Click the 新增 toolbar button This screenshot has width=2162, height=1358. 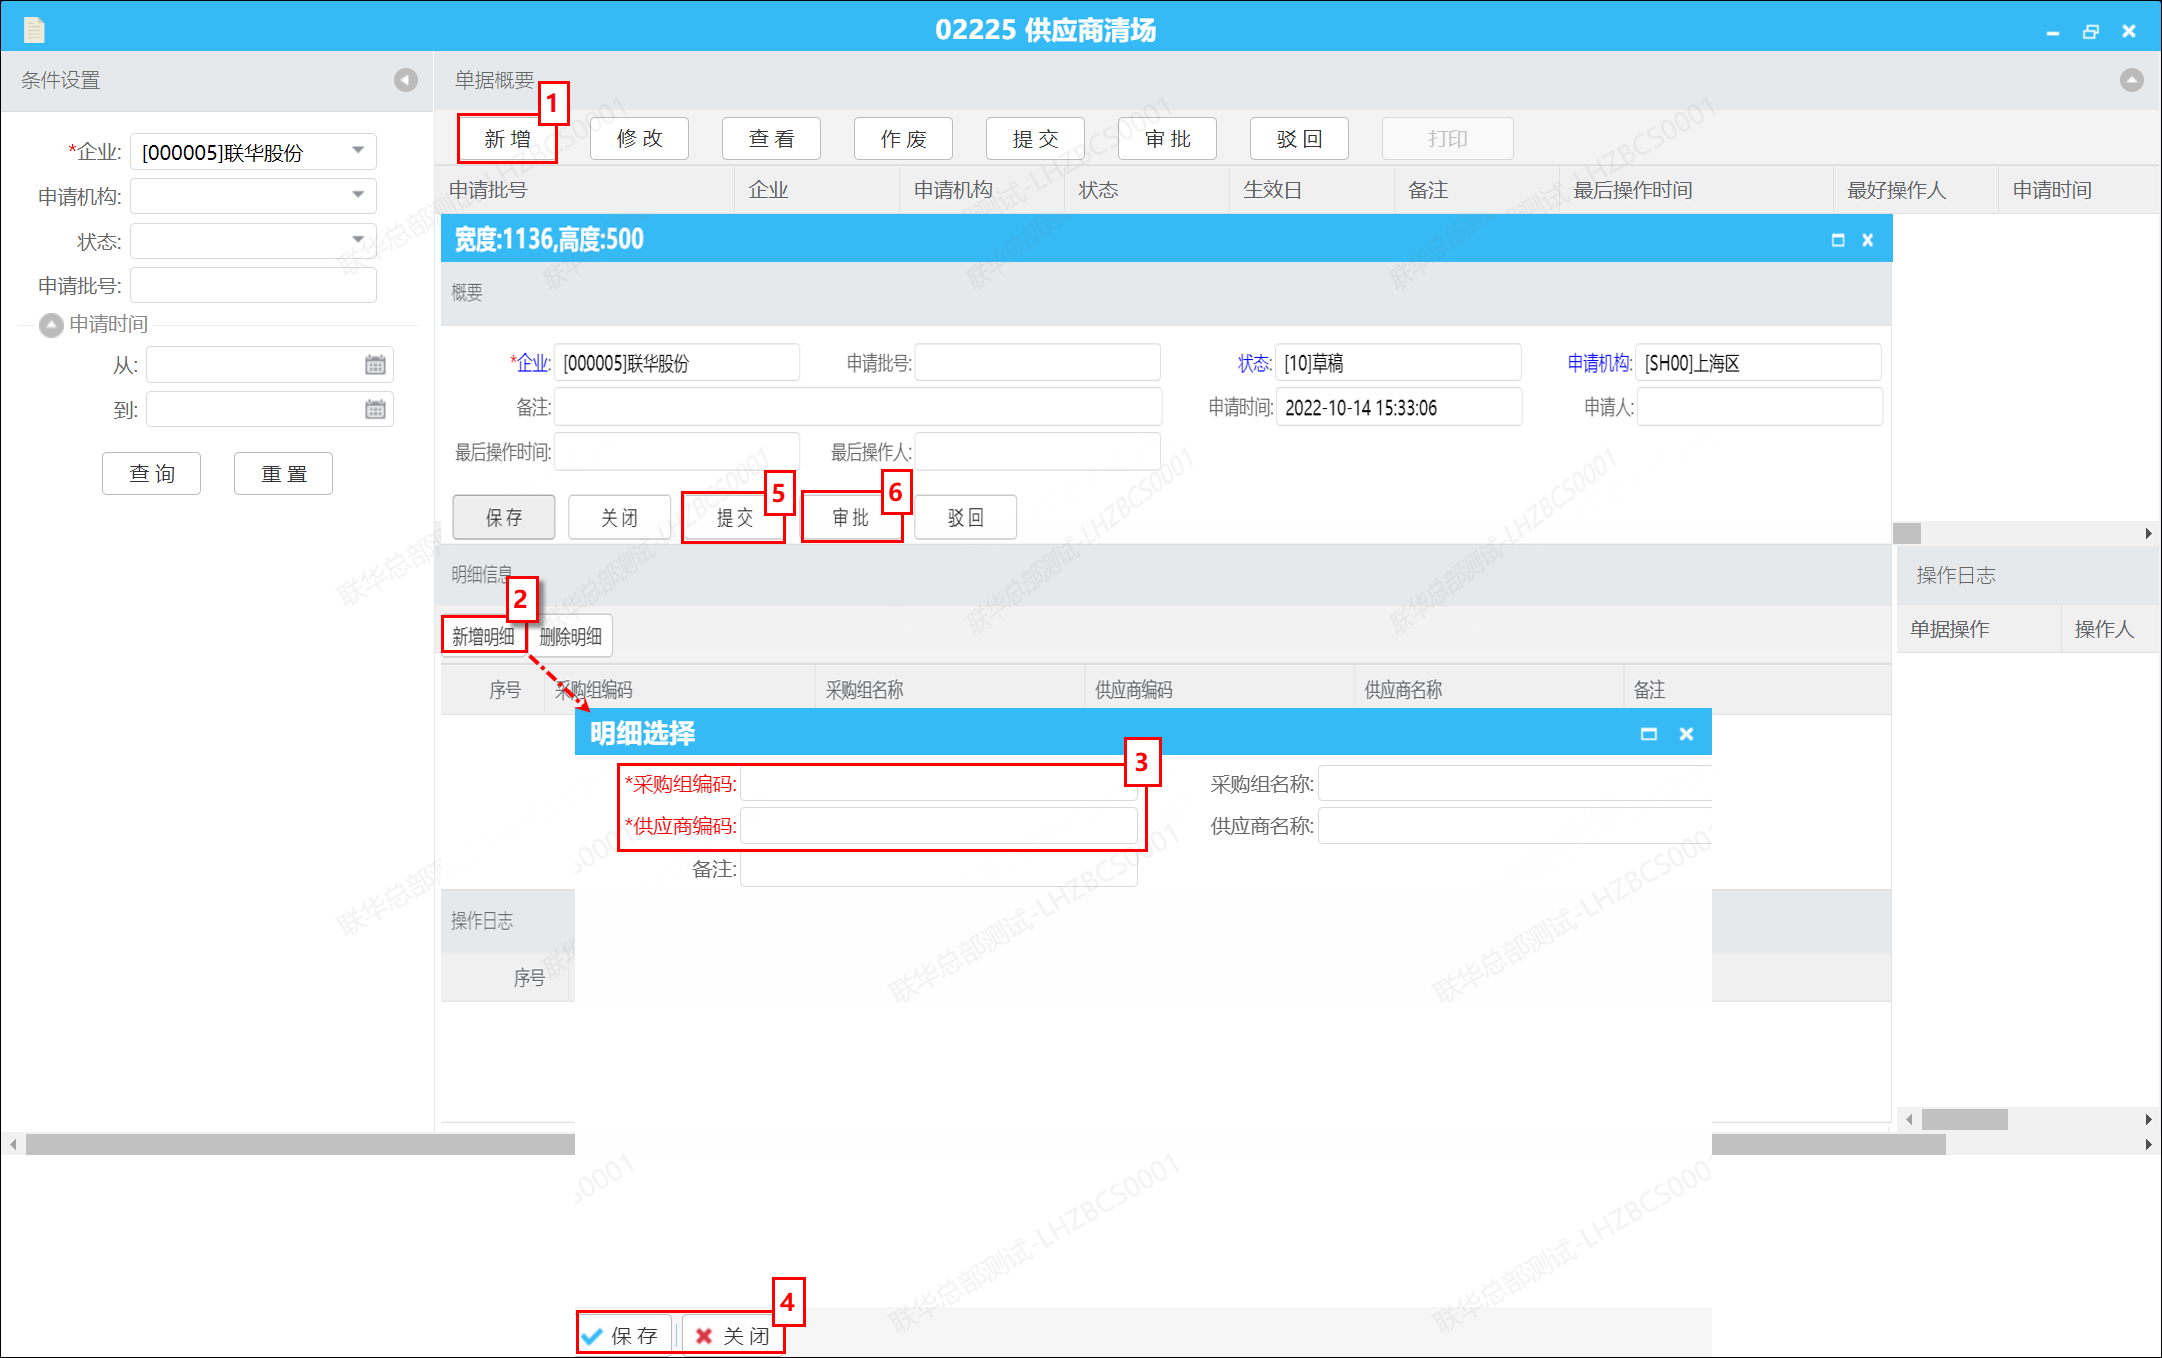(x=508, y=138)
